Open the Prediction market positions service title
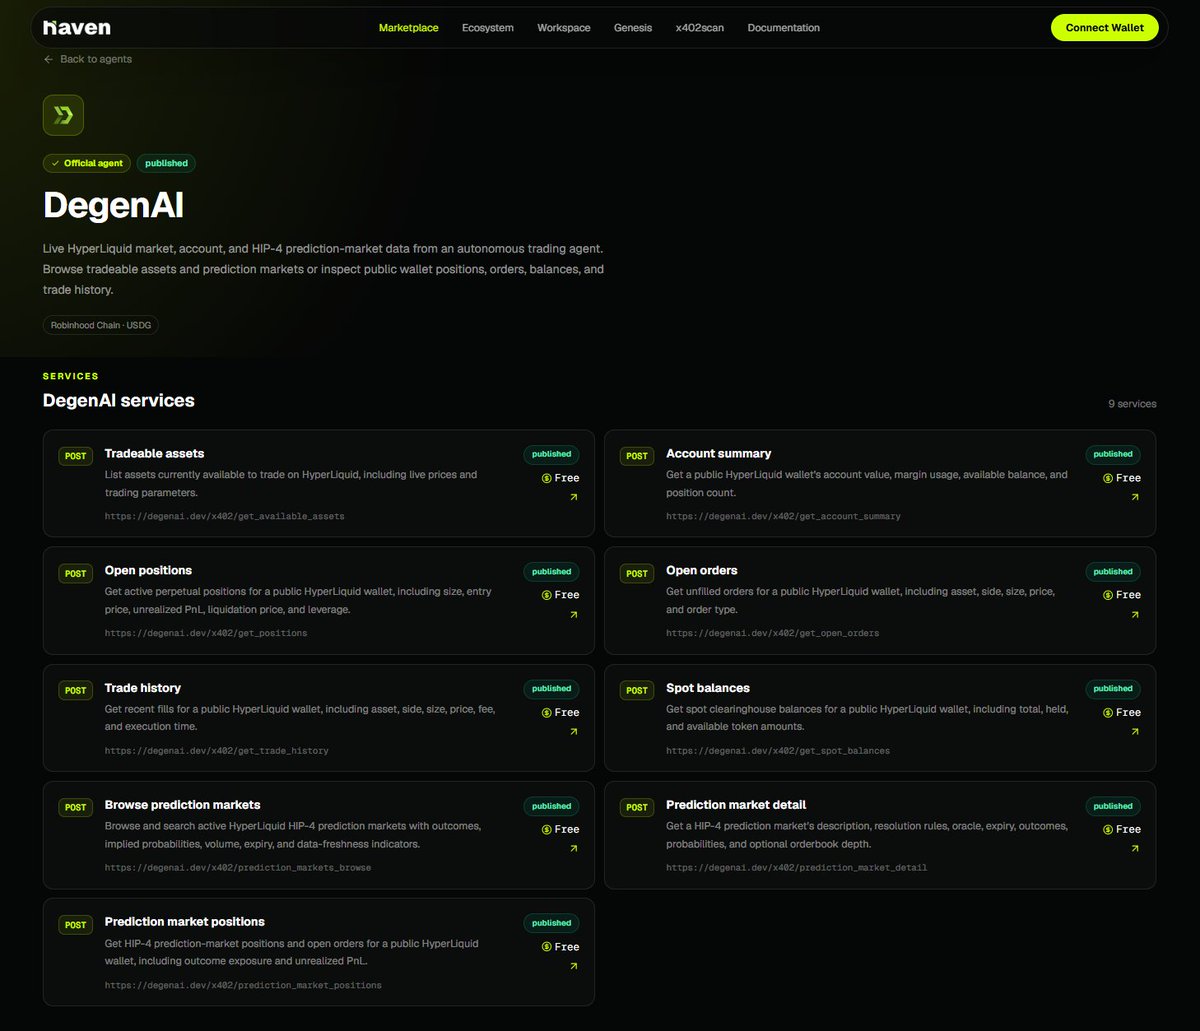Viewport: 1200px width, 1031px height. coord(185,921)
